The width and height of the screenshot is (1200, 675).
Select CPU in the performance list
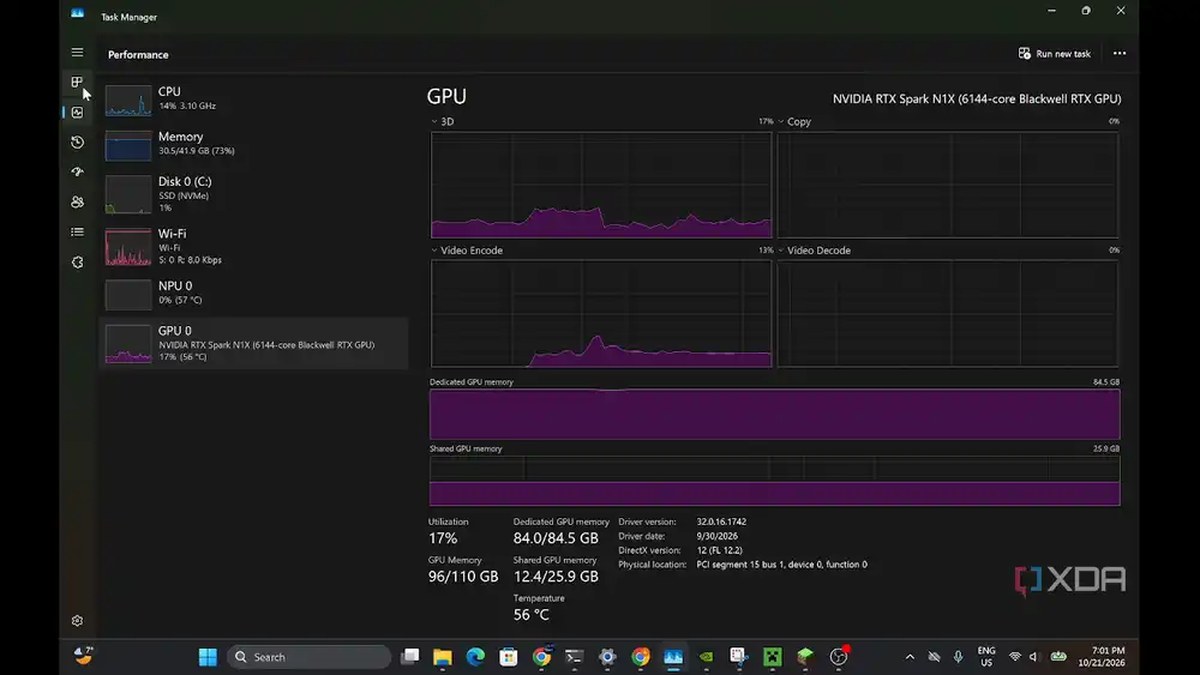[x=253, y=100]
